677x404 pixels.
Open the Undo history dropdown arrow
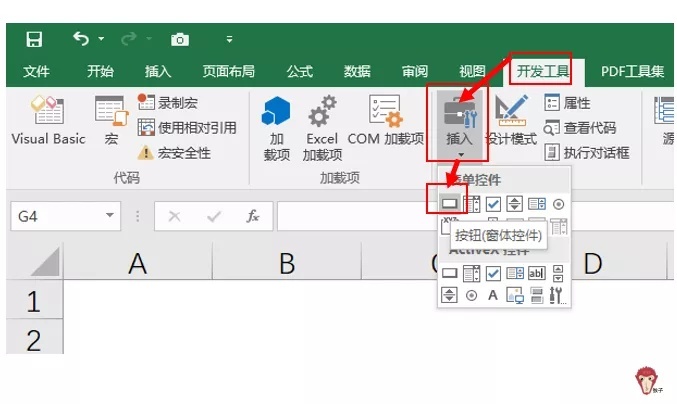pyautogui.click(x=101, y=39)
